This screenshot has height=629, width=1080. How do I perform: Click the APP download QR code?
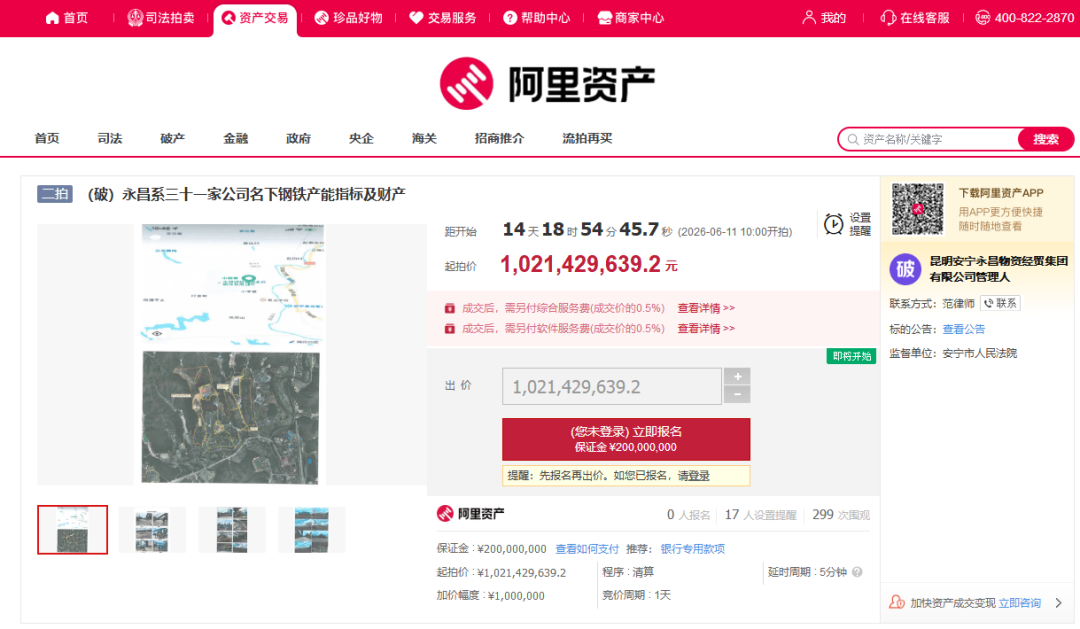pyautogui.click(x=917, y=209)
